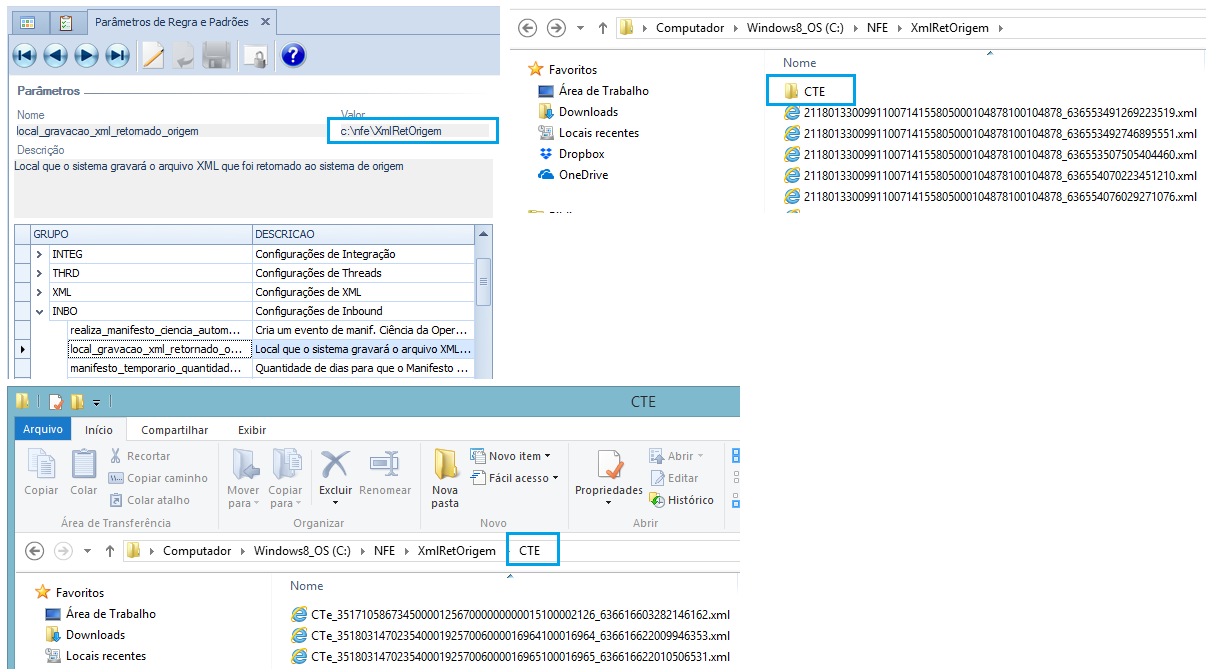Viewport: 1206px width, 669px height.
Task: Click Recortar scissors in the ribbon
Action: (x=140, y=456)
